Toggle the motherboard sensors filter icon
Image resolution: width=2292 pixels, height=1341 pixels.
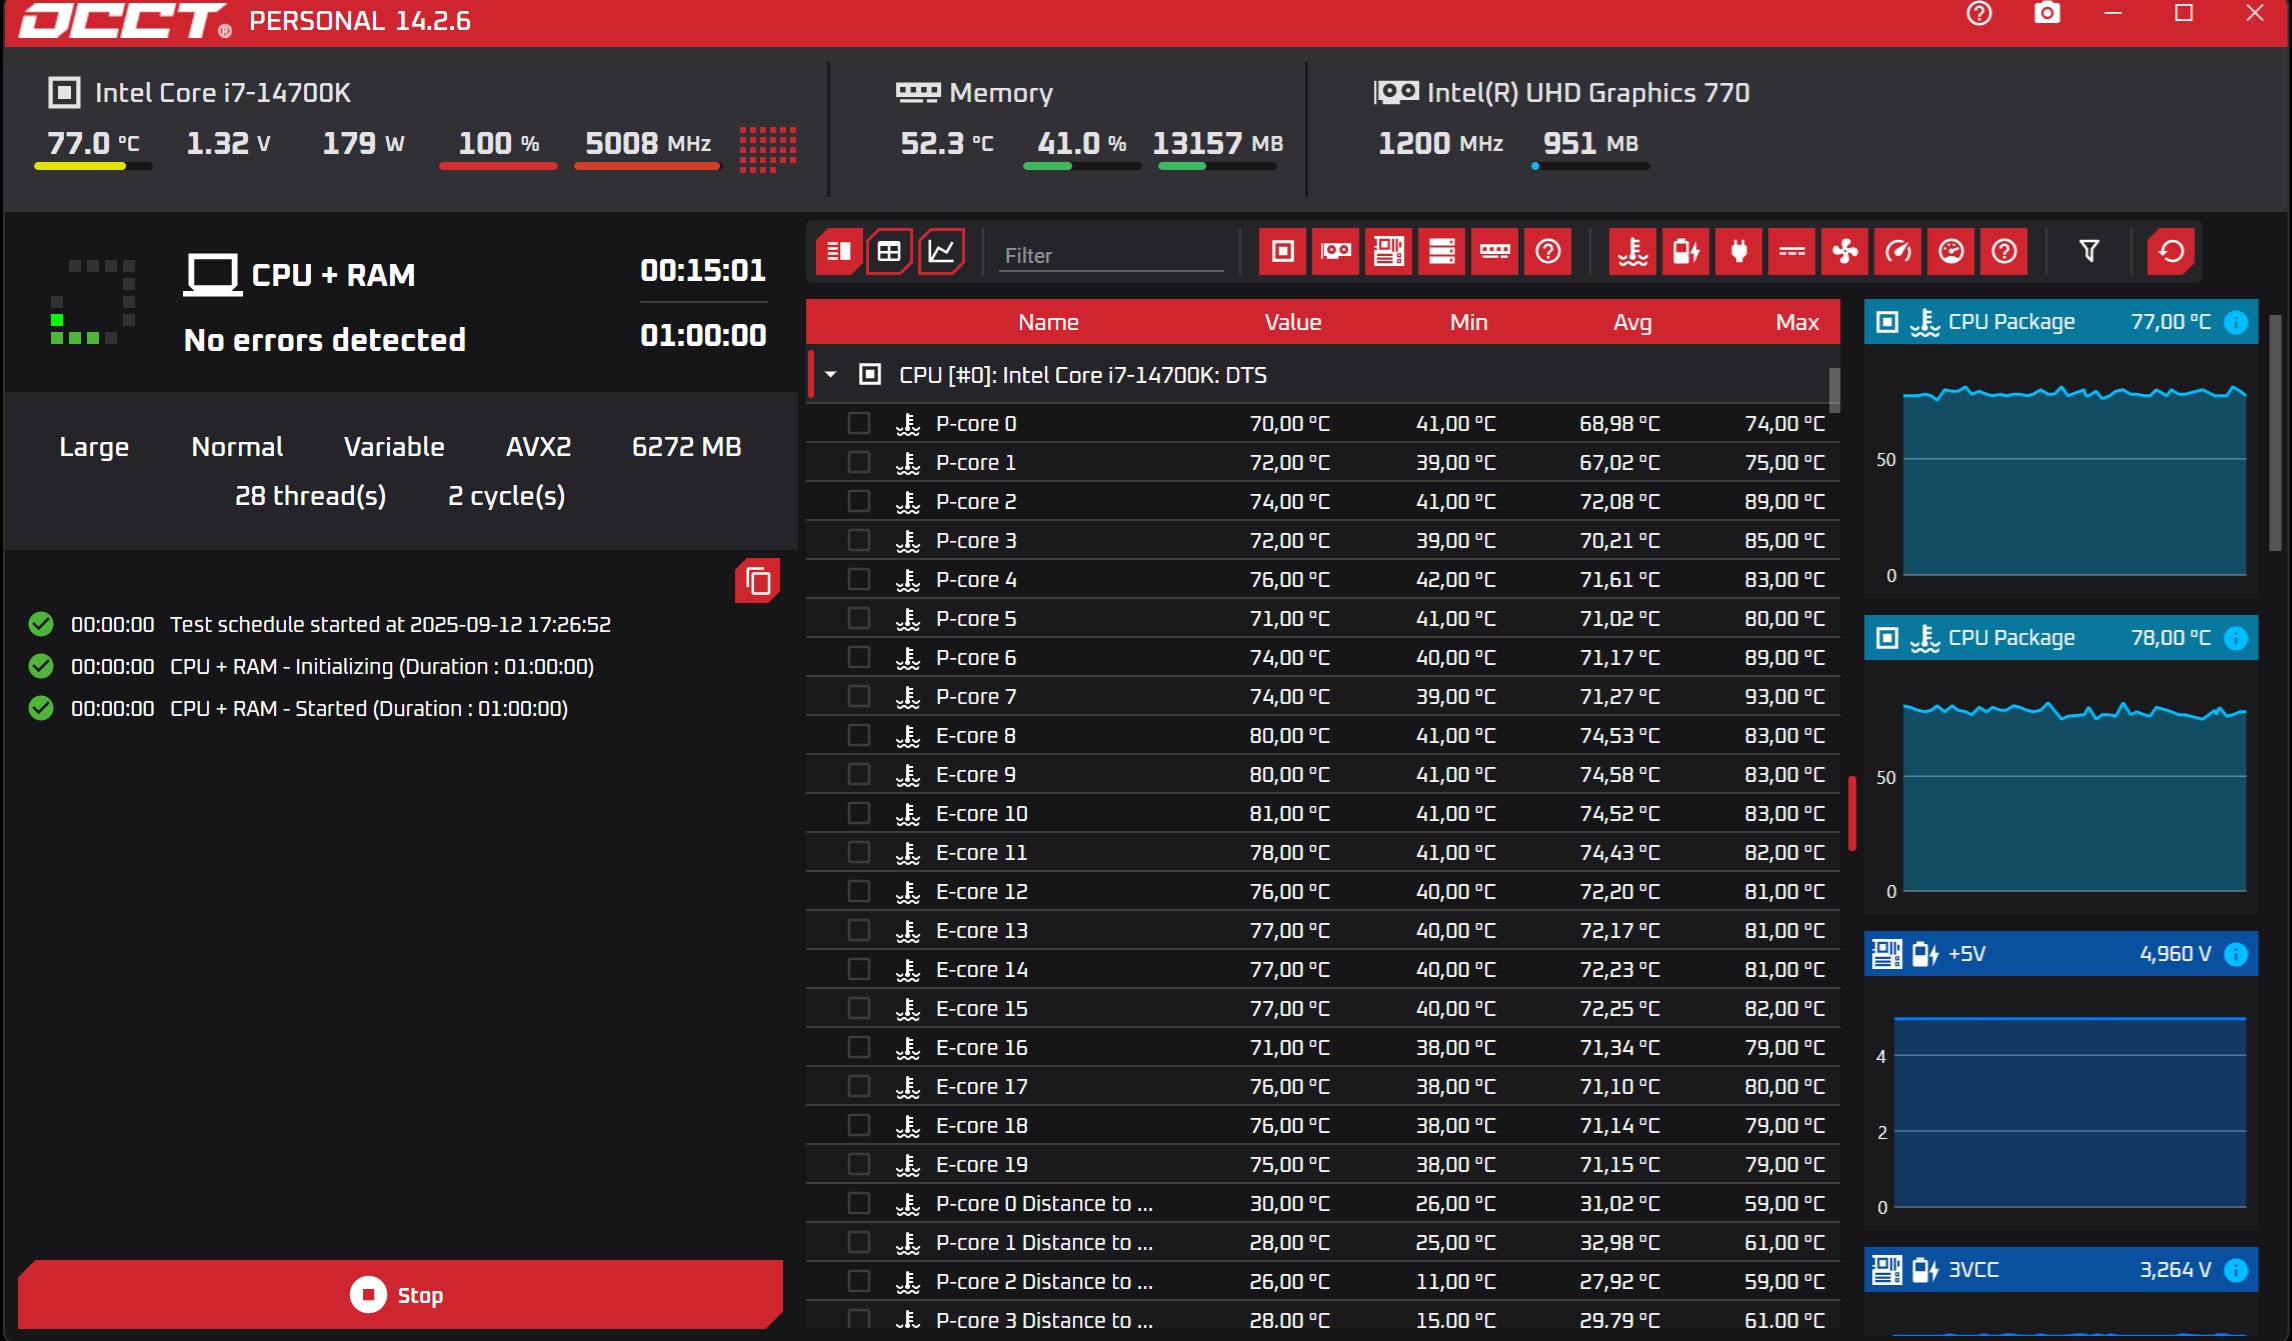(x=1389, y=251)
